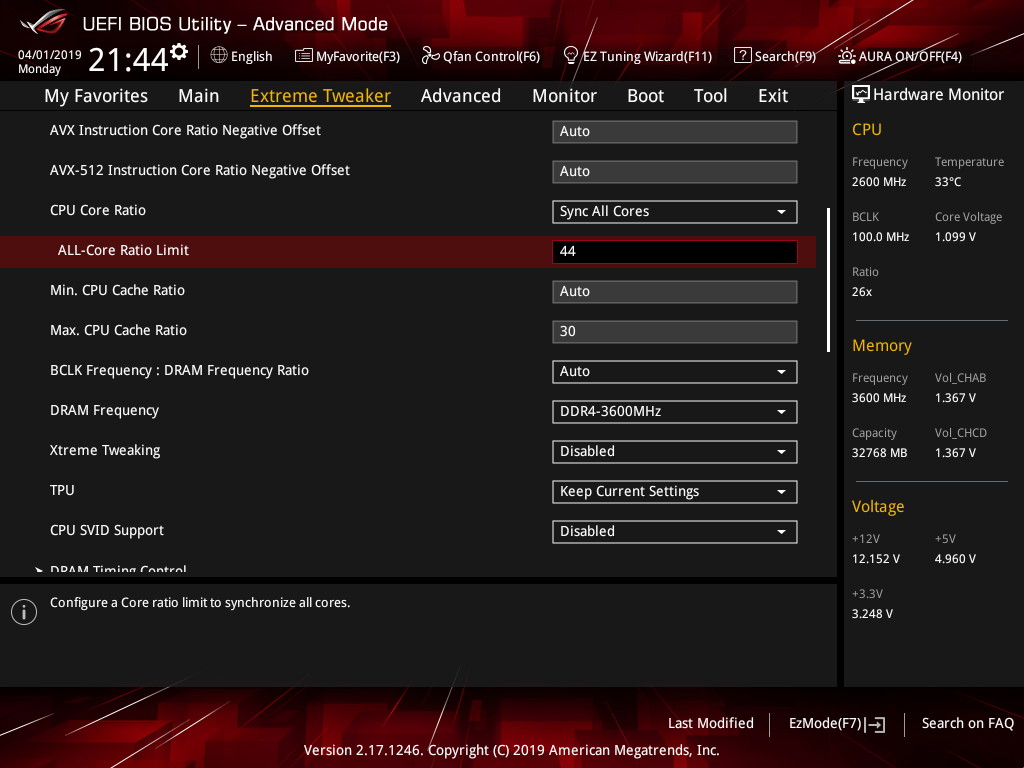Click AVX-512 Instruction Core Ratio Negative Offset field
The height and width of the screenshot is (768, 1024).
pyautogui.click(x=675, y=171)
